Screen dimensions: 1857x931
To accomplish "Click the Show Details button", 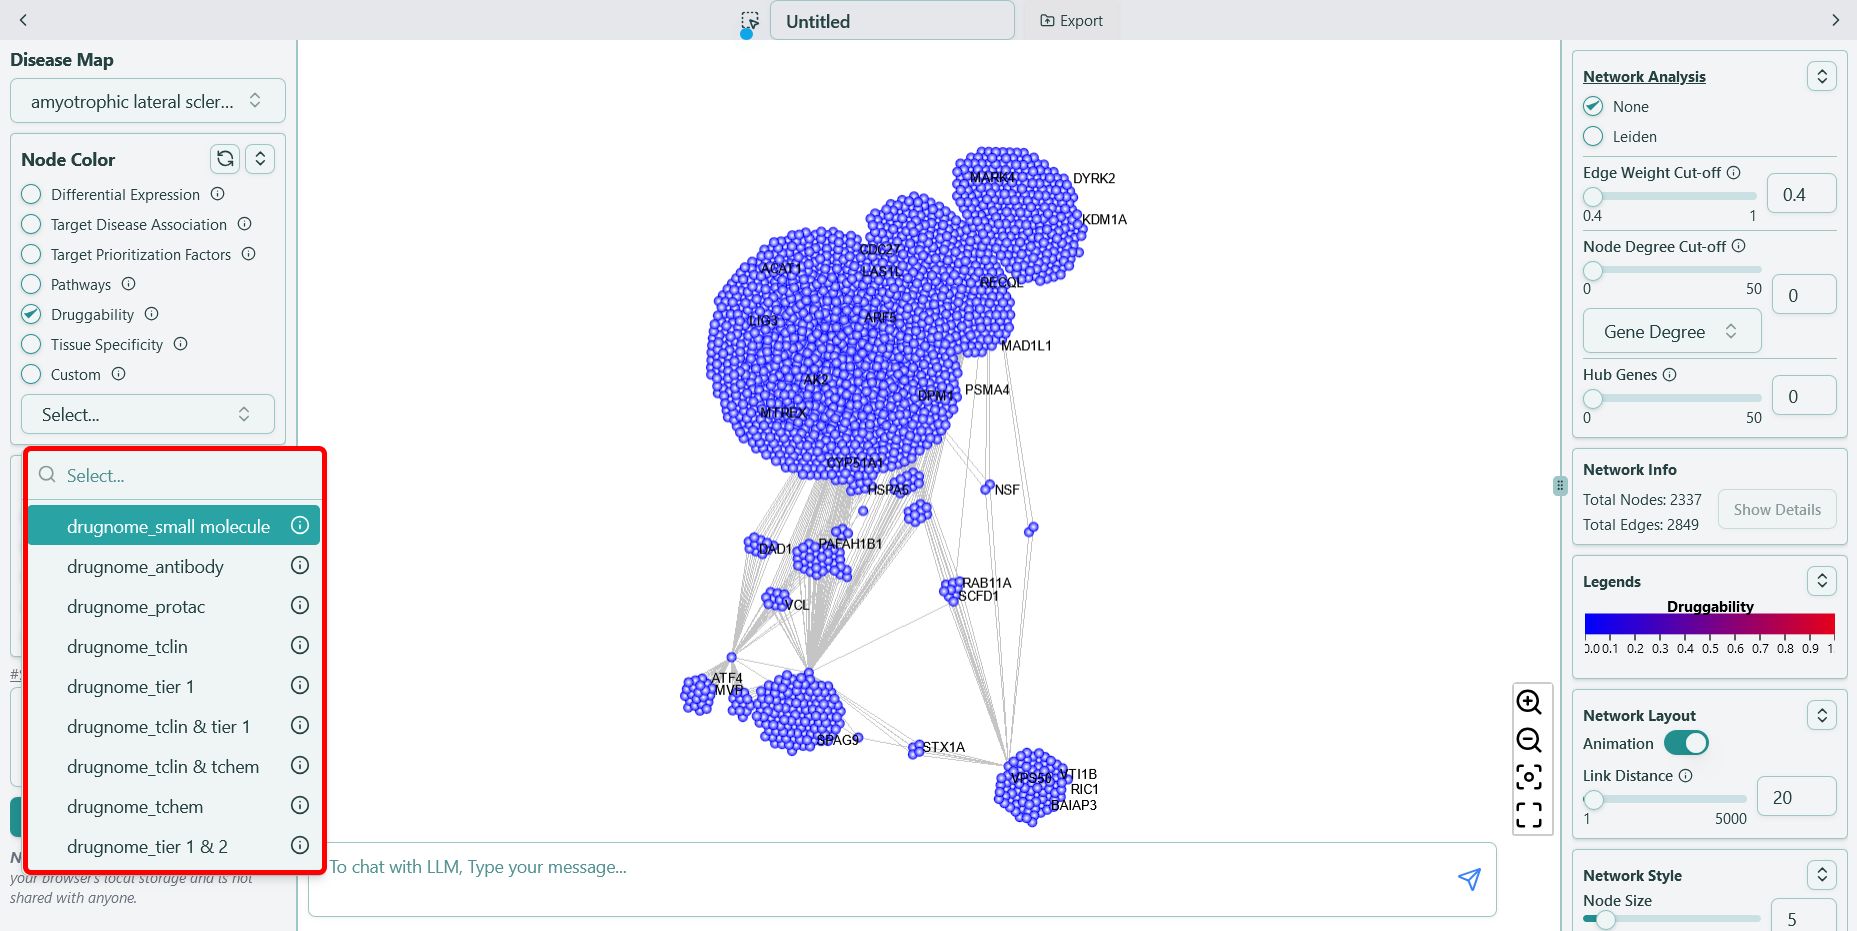I will point(1776,510).
